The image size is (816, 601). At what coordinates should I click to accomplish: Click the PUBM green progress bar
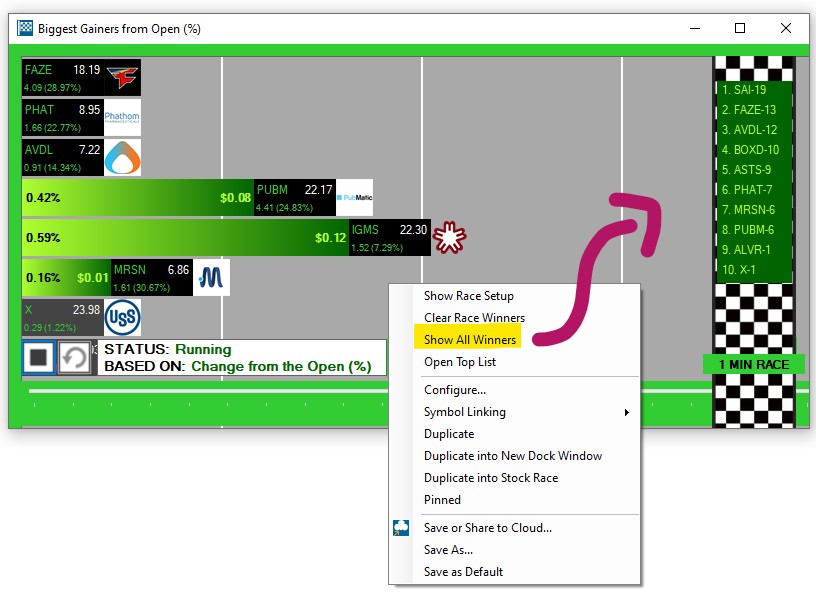[138, 198]
